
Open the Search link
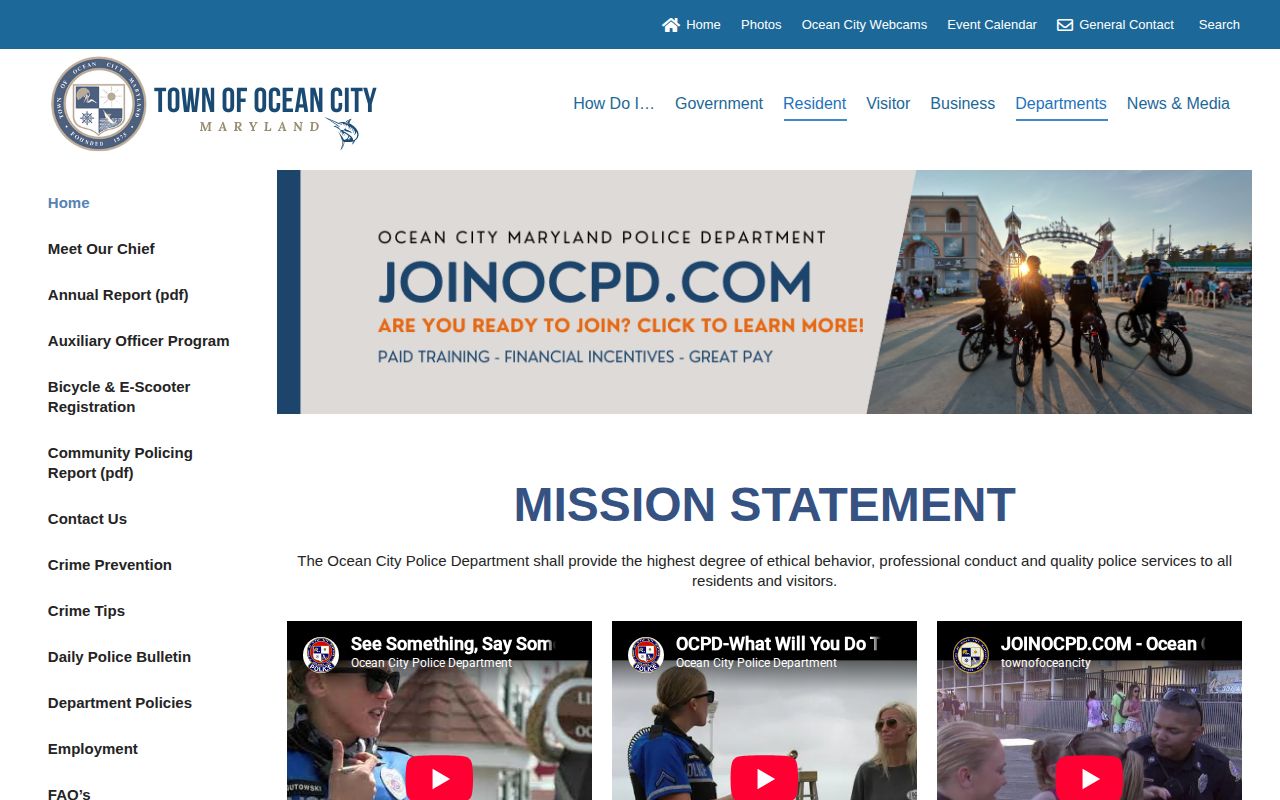click(1219, 25)
